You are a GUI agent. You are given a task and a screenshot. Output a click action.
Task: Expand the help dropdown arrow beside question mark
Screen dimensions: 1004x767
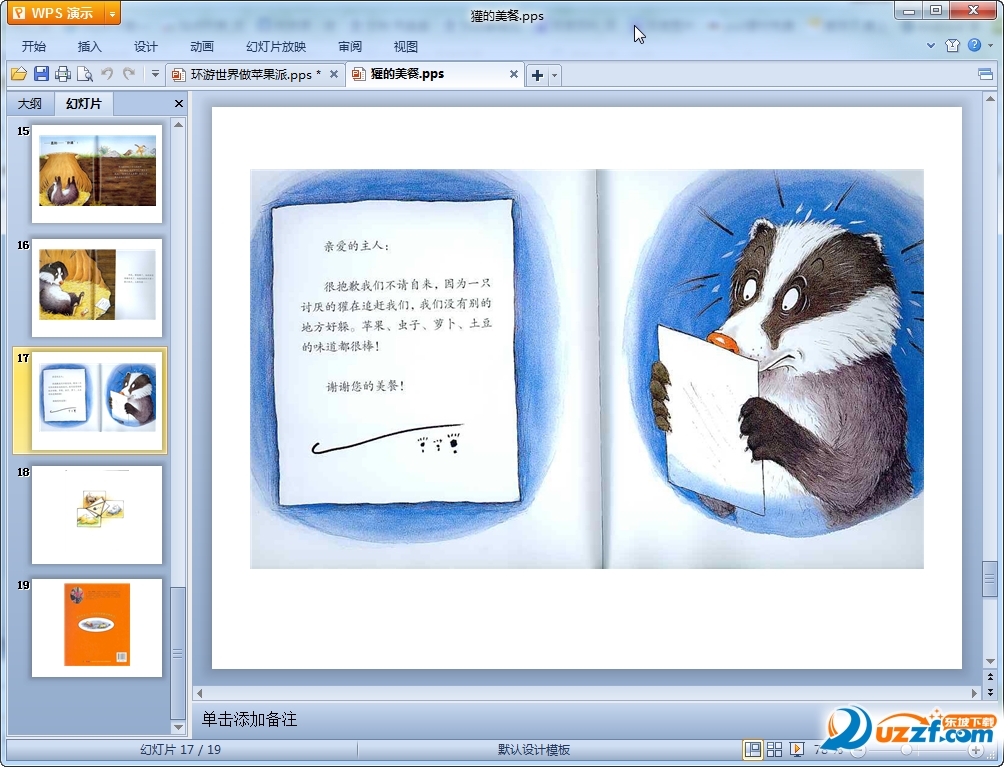(x=990, y=45)
